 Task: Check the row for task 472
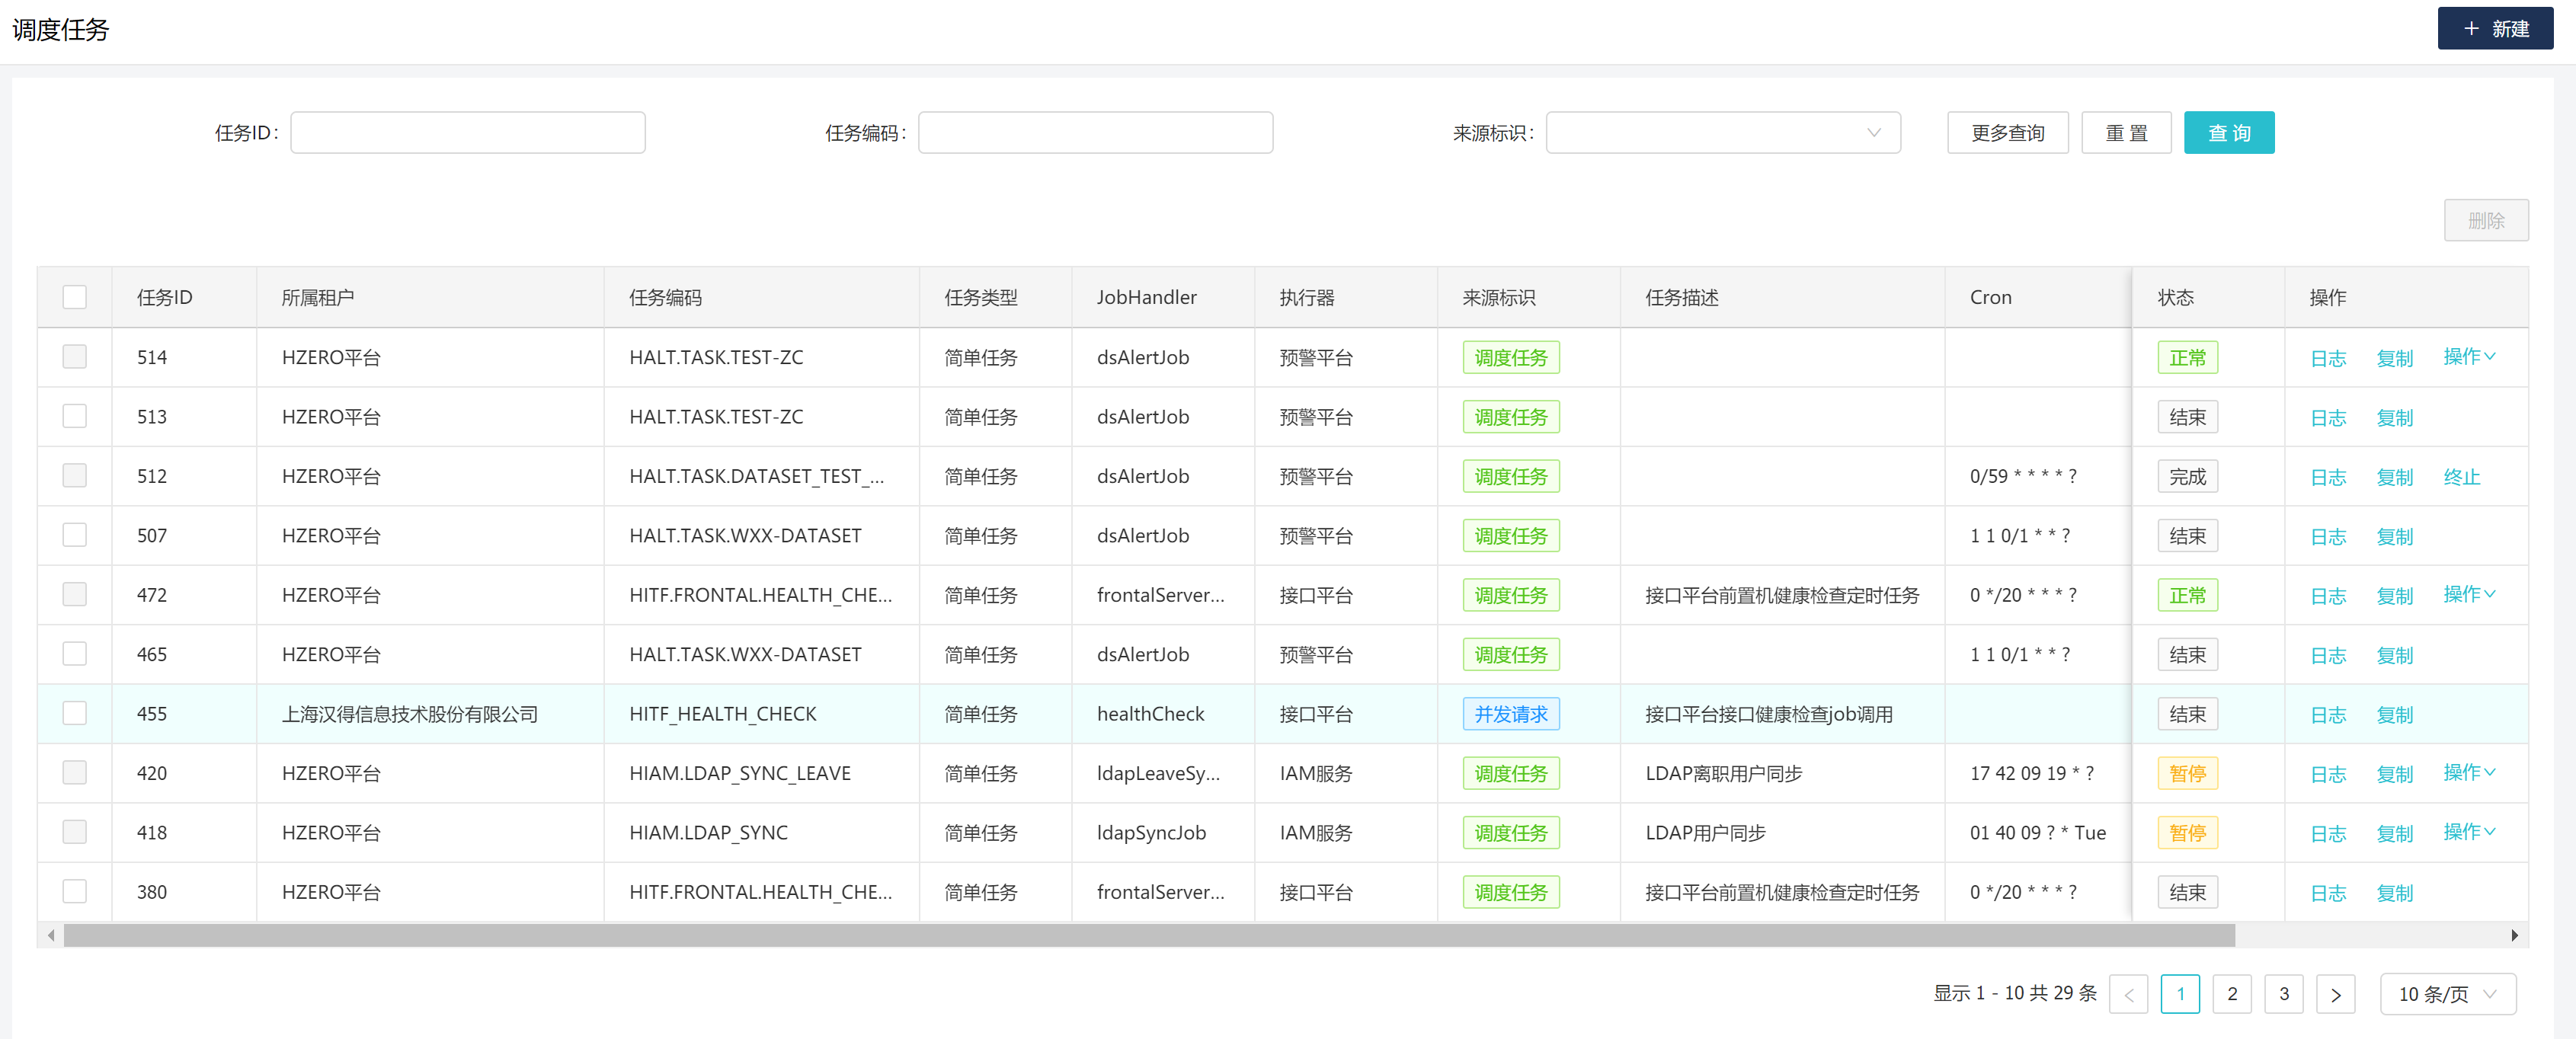click(74, 594)
